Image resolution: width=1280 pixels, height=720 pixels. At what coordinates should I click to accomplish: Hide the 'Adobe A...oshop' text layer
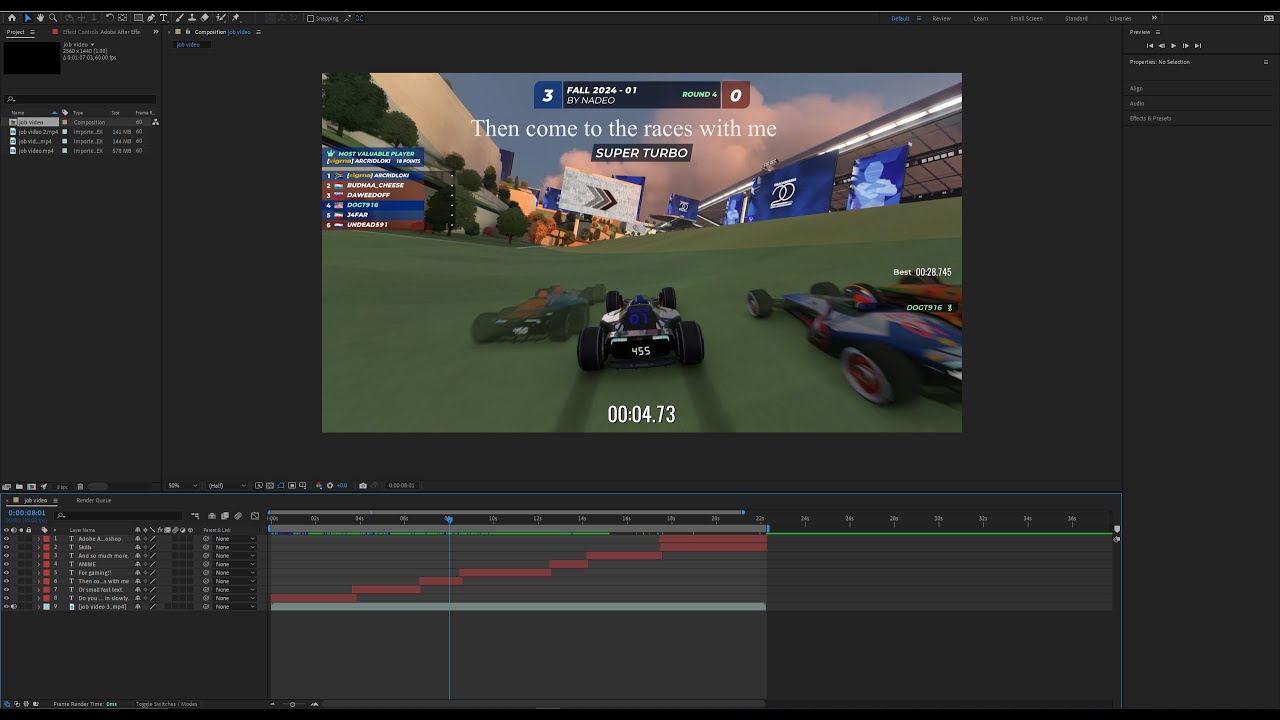pos(6,539)
